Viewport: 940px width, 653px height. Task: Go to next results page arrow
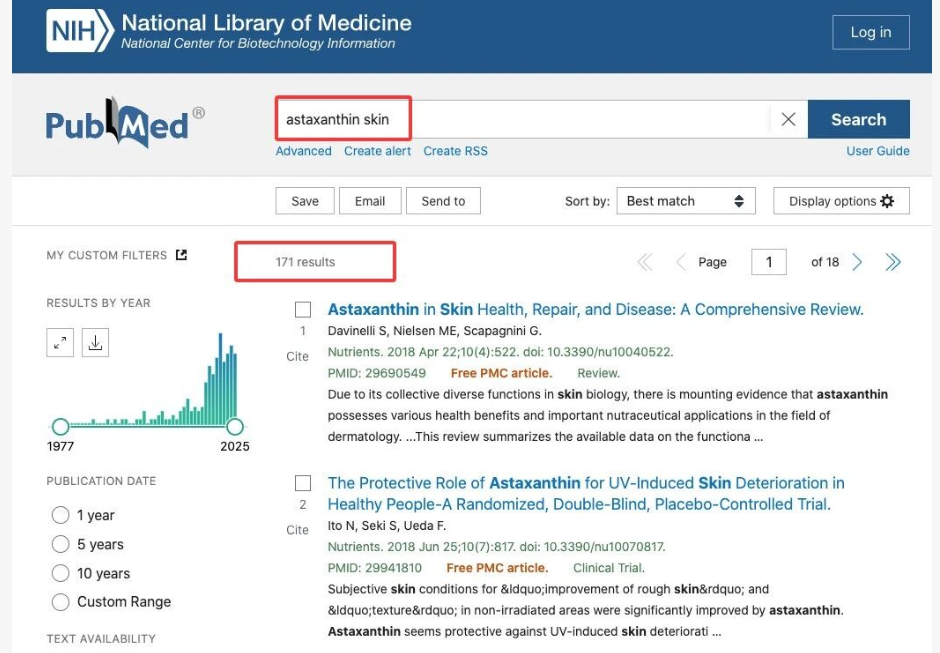[x=857, y=262]
